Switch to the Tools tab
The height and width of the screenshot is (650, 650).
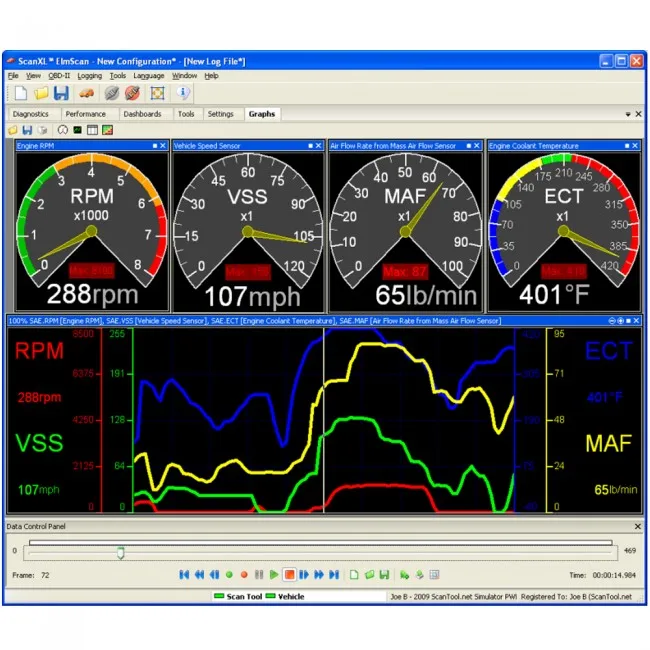click(186, 114)
